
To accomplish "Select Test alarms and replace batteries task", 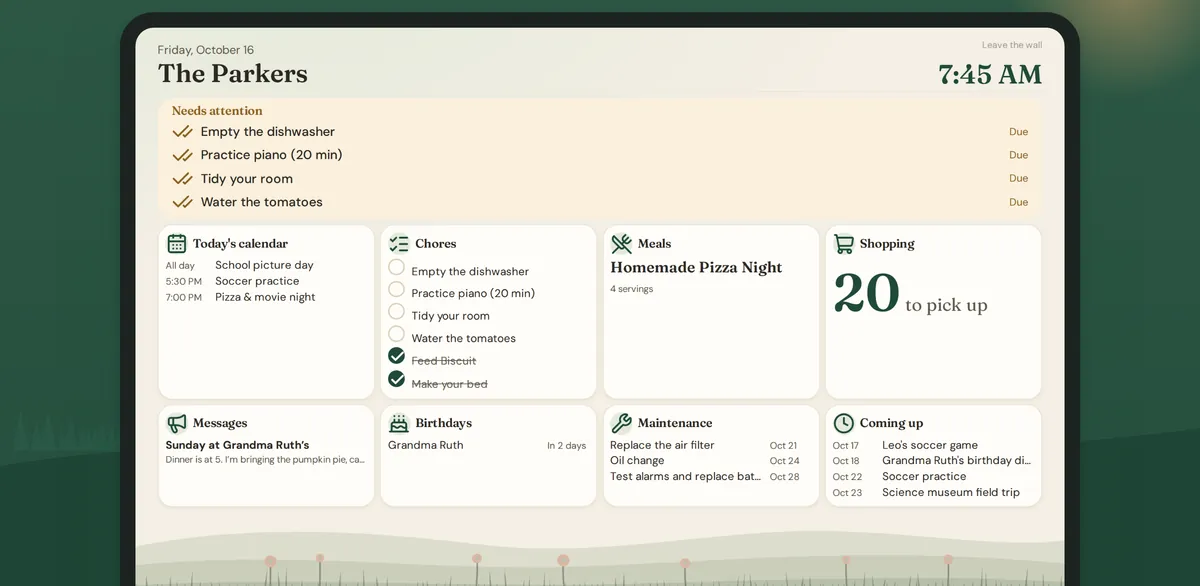I will point(705,477).
